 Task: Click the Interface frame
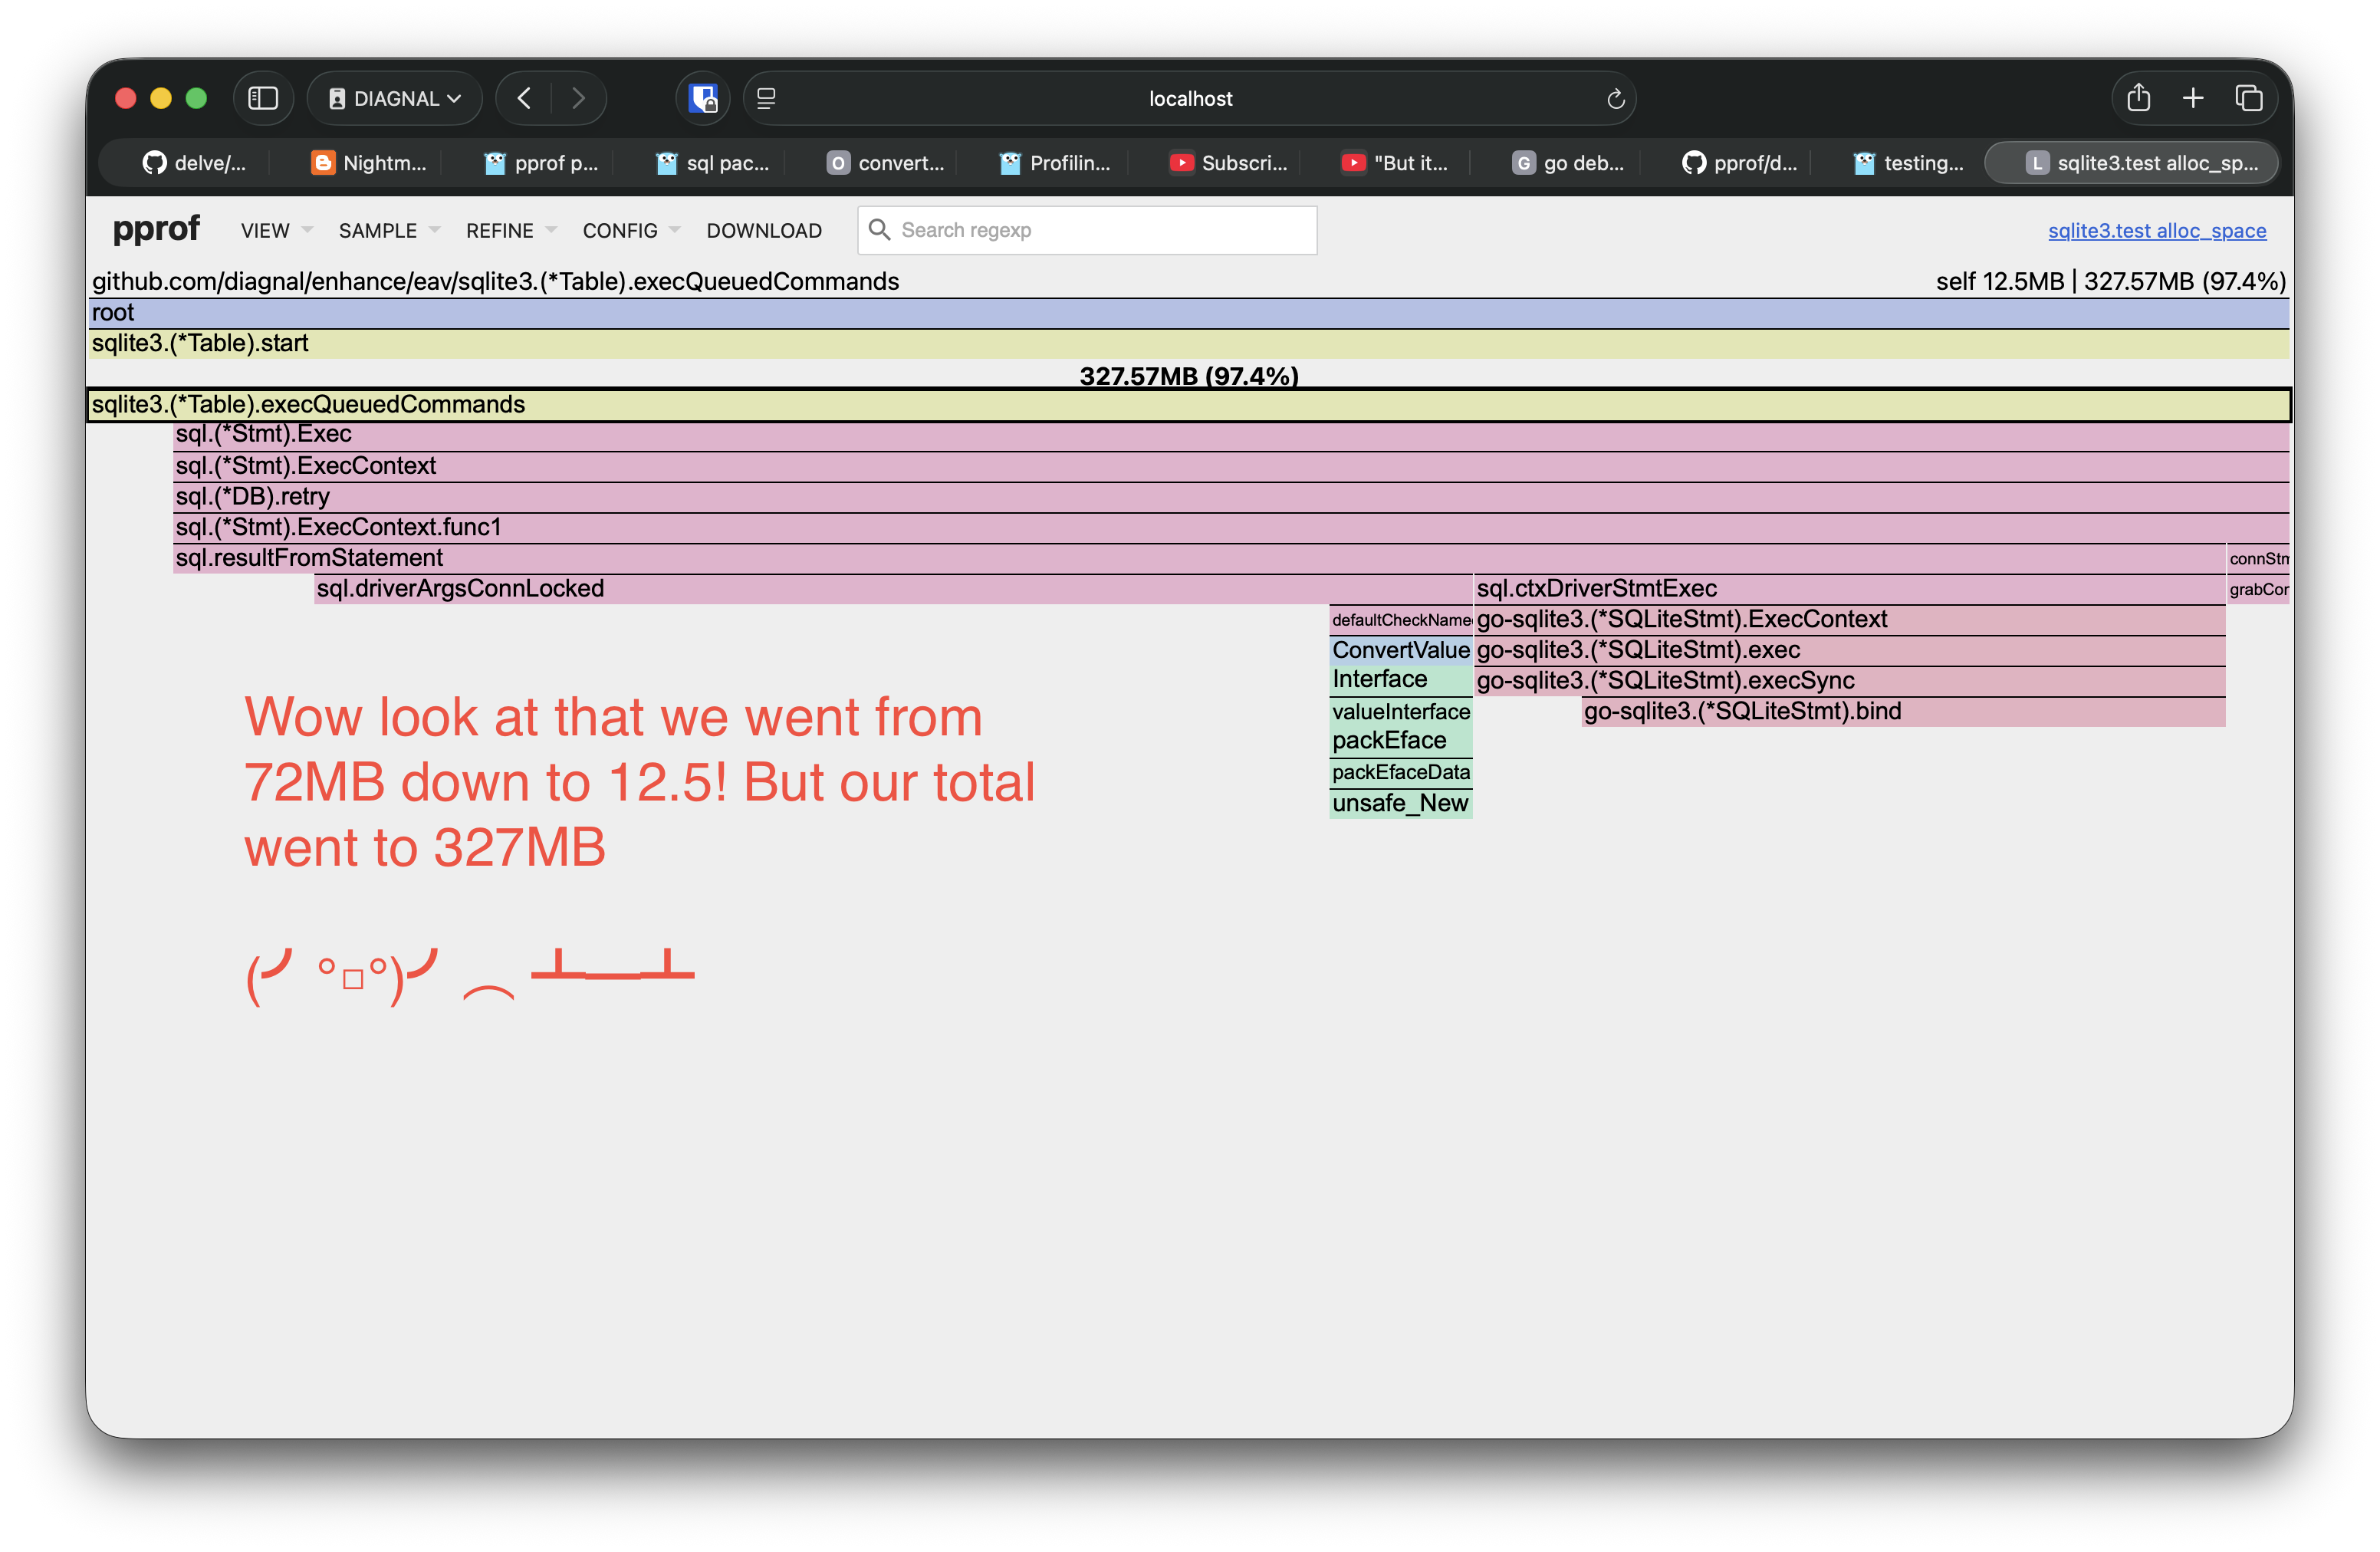pos(1401,680)
